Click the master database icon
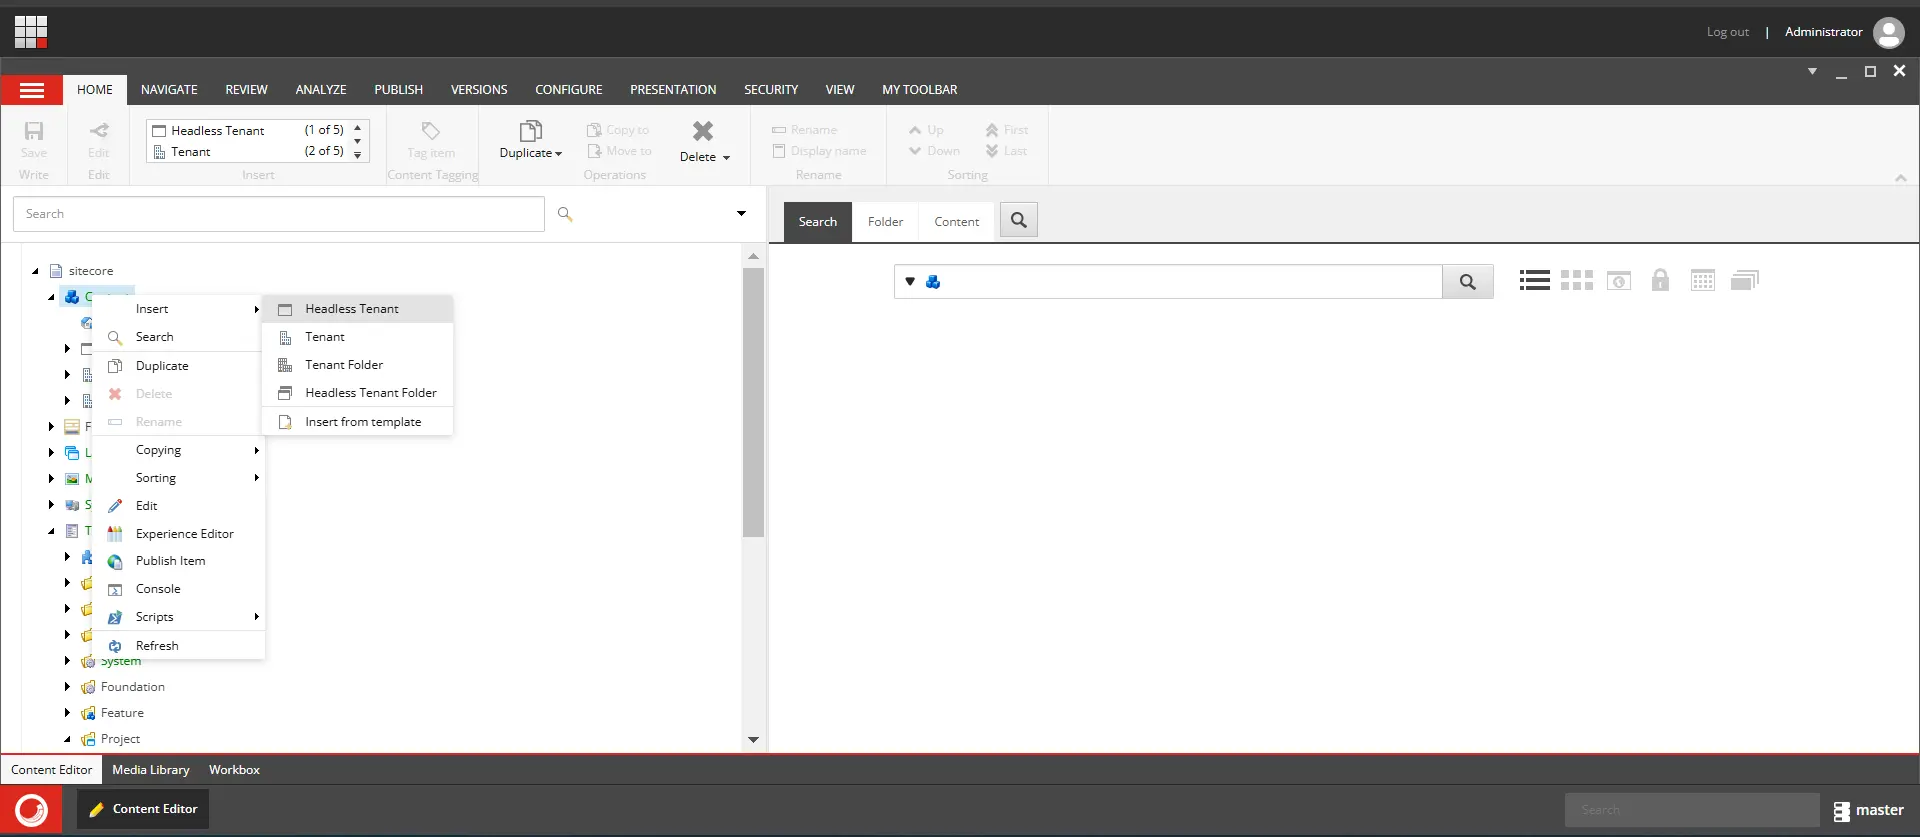The image size is (1920, 837). tap(1841, 811)
